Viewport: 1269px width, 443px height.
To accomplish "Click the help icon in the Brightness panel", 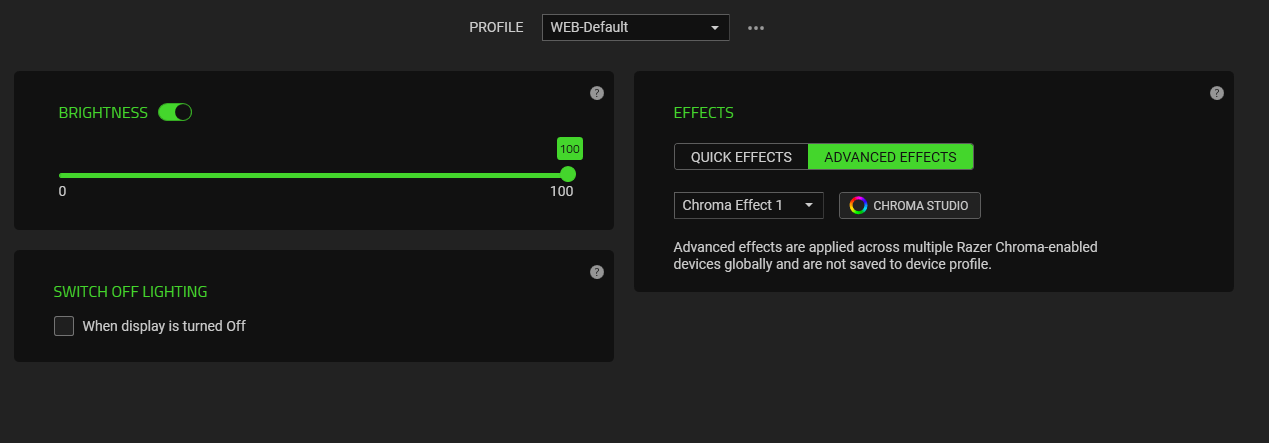I will [x=597, y=93].
